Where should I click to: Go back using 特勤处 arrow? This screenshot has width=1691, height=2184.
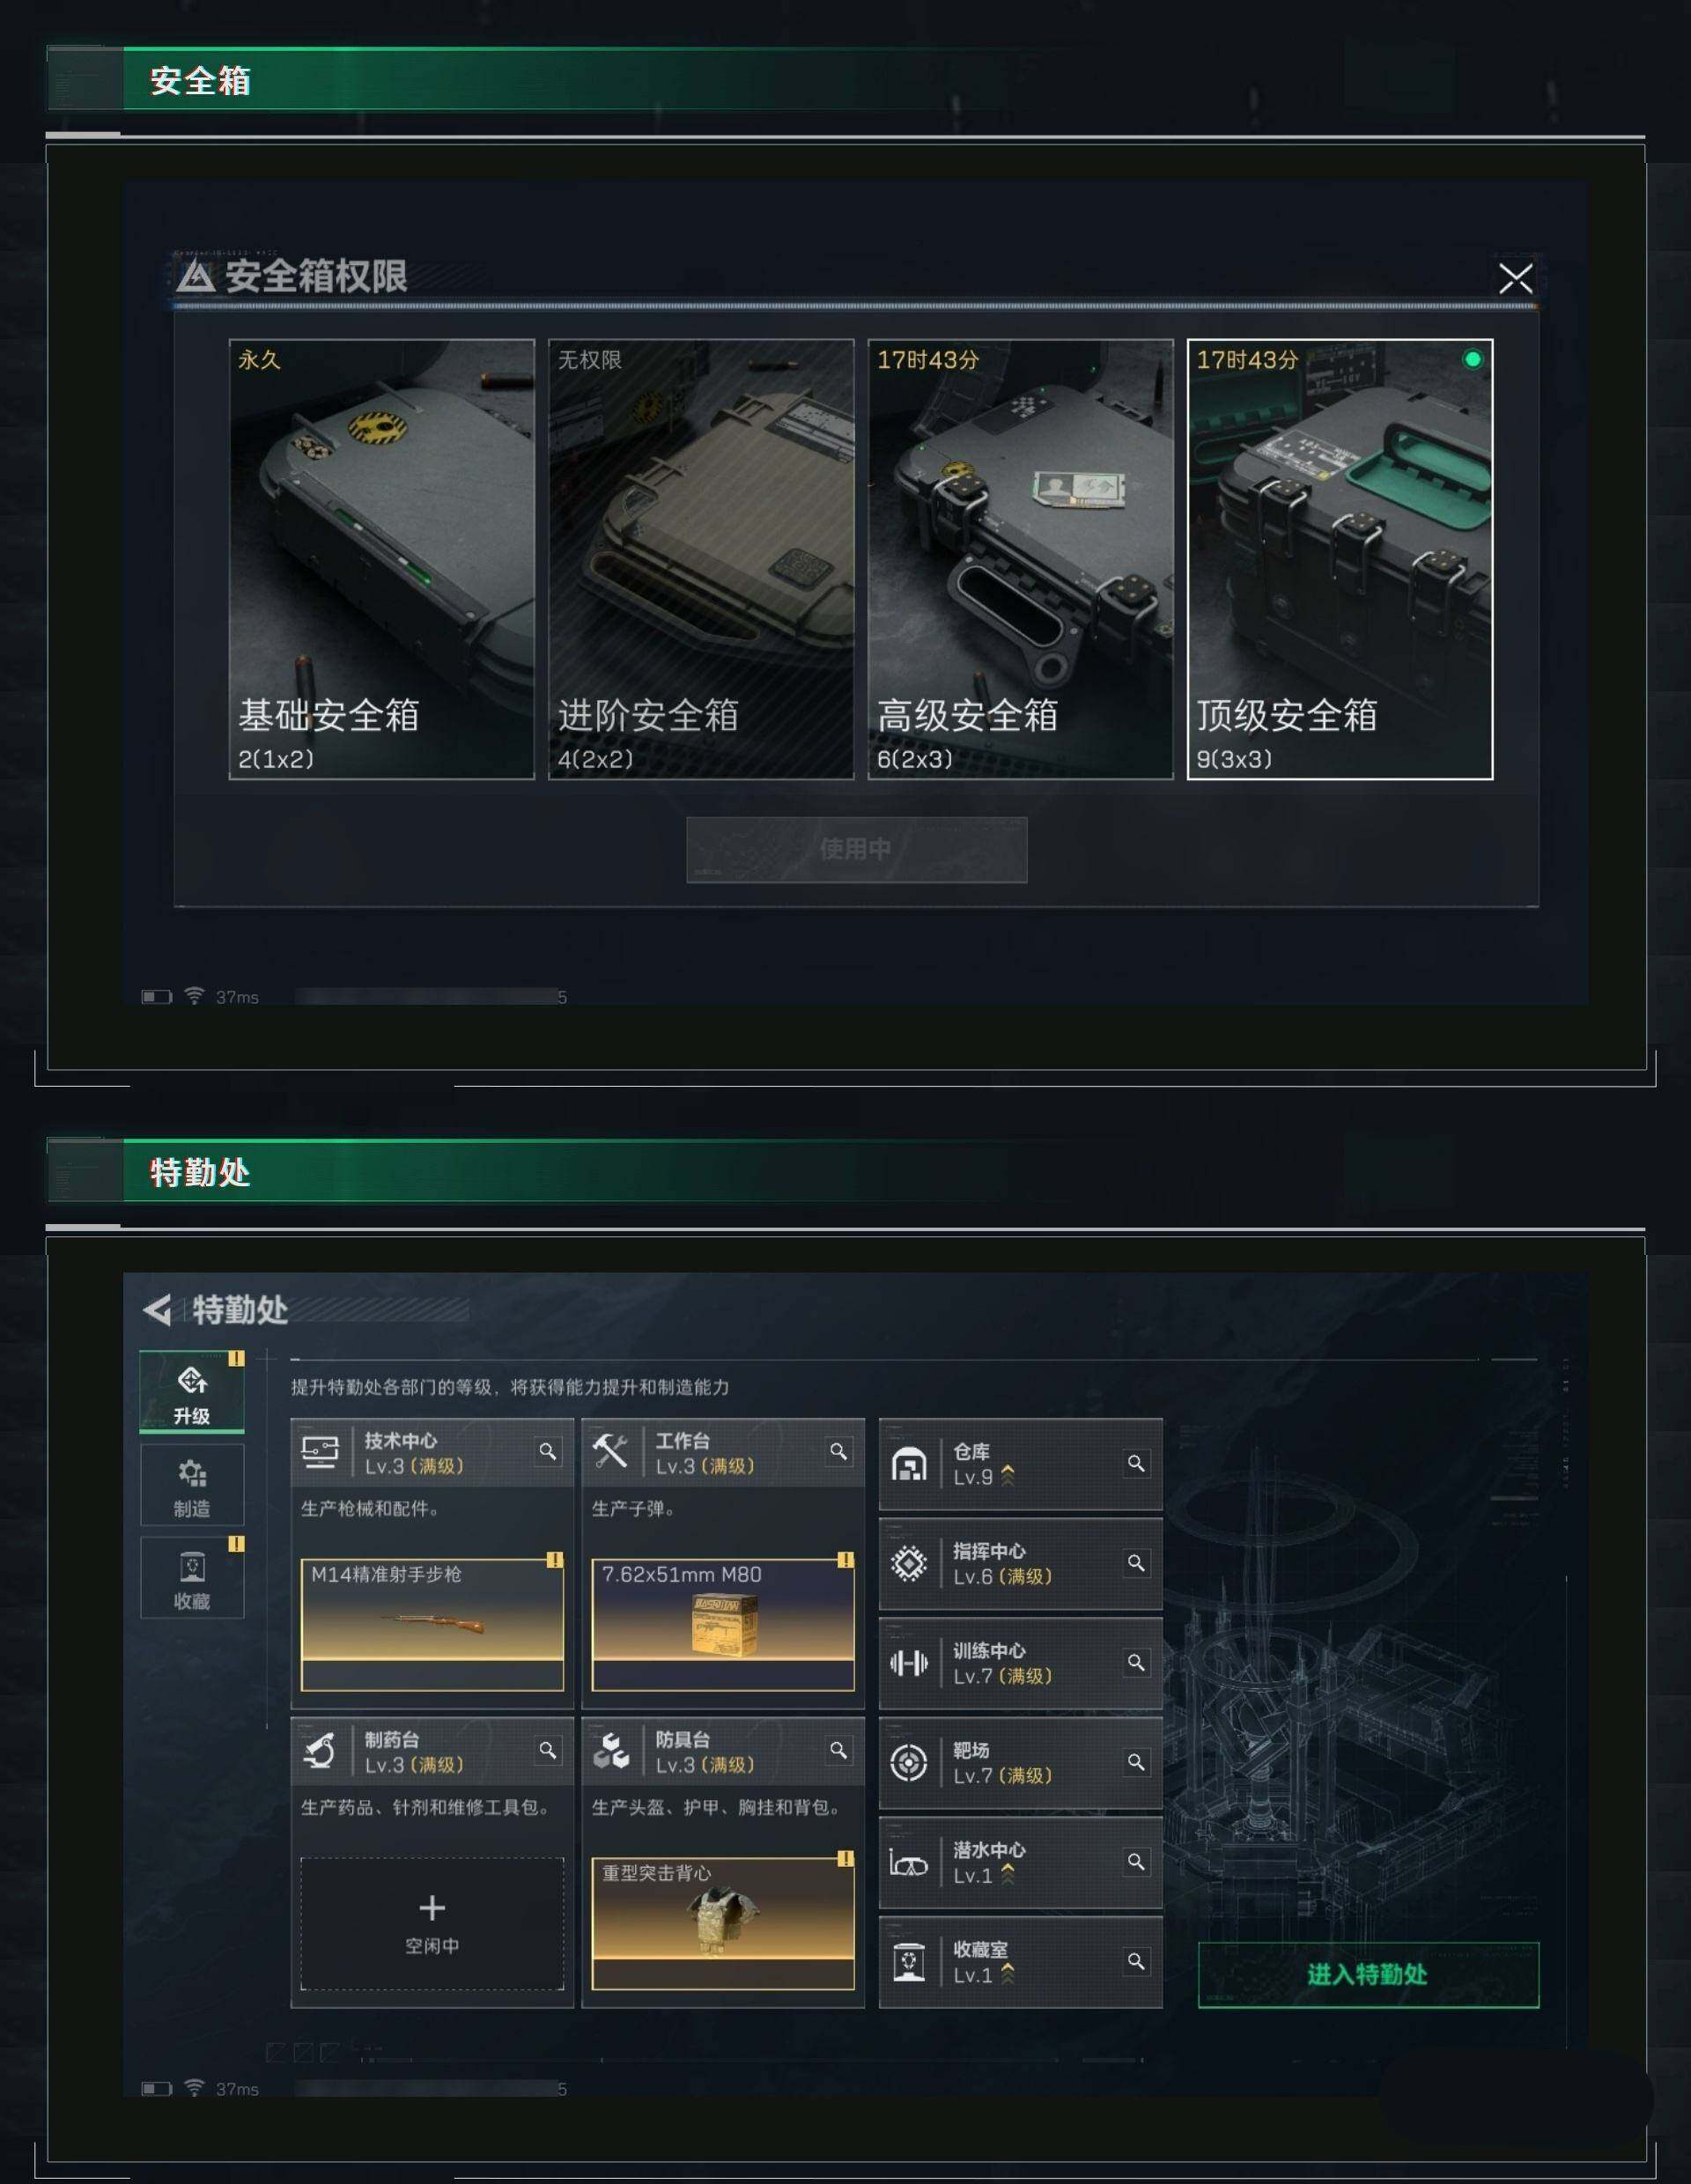157,1309
